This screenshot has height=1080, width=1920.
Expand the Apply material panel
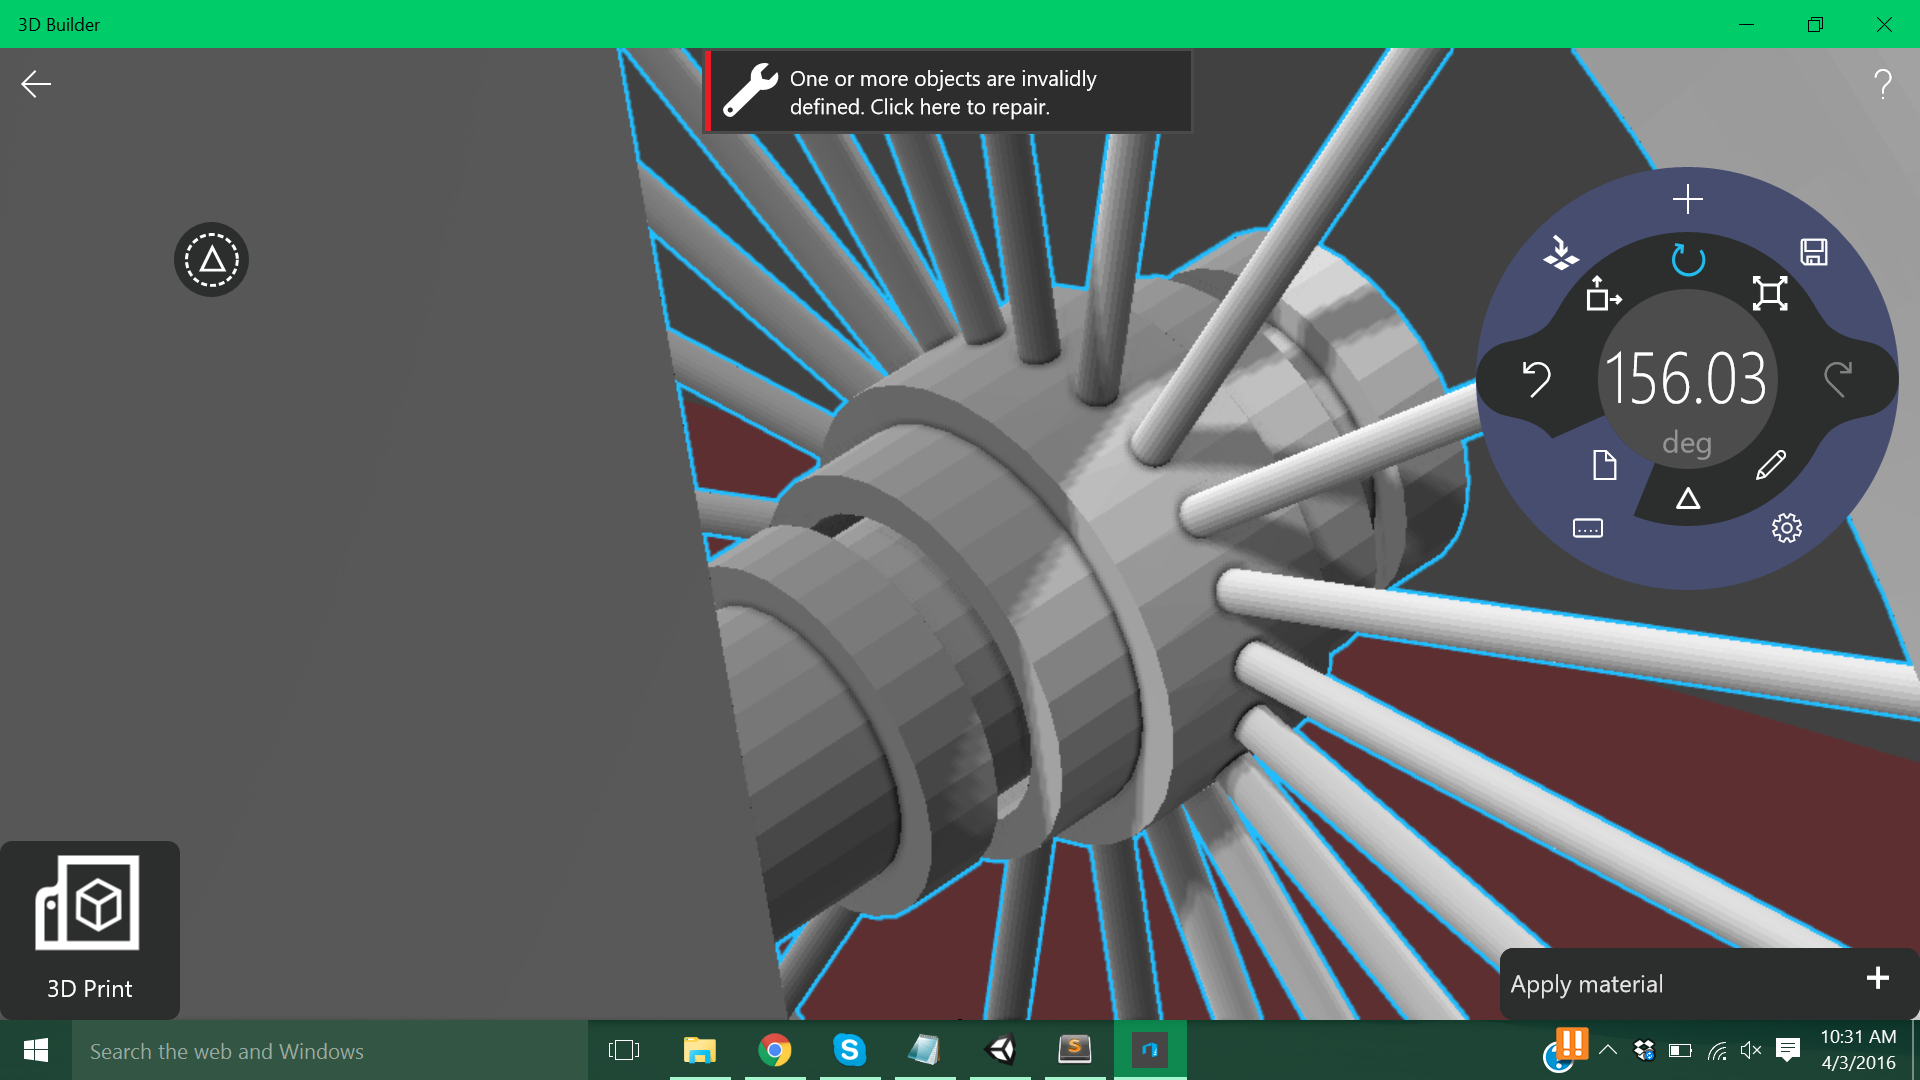[x=1877, y=978]
